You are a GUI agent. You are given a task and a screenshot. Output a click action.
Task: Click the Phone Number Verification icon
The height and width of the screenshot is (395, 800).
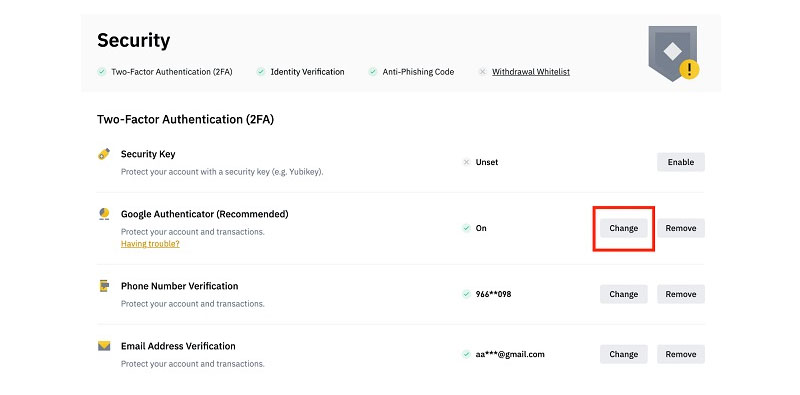pos(104,286)
